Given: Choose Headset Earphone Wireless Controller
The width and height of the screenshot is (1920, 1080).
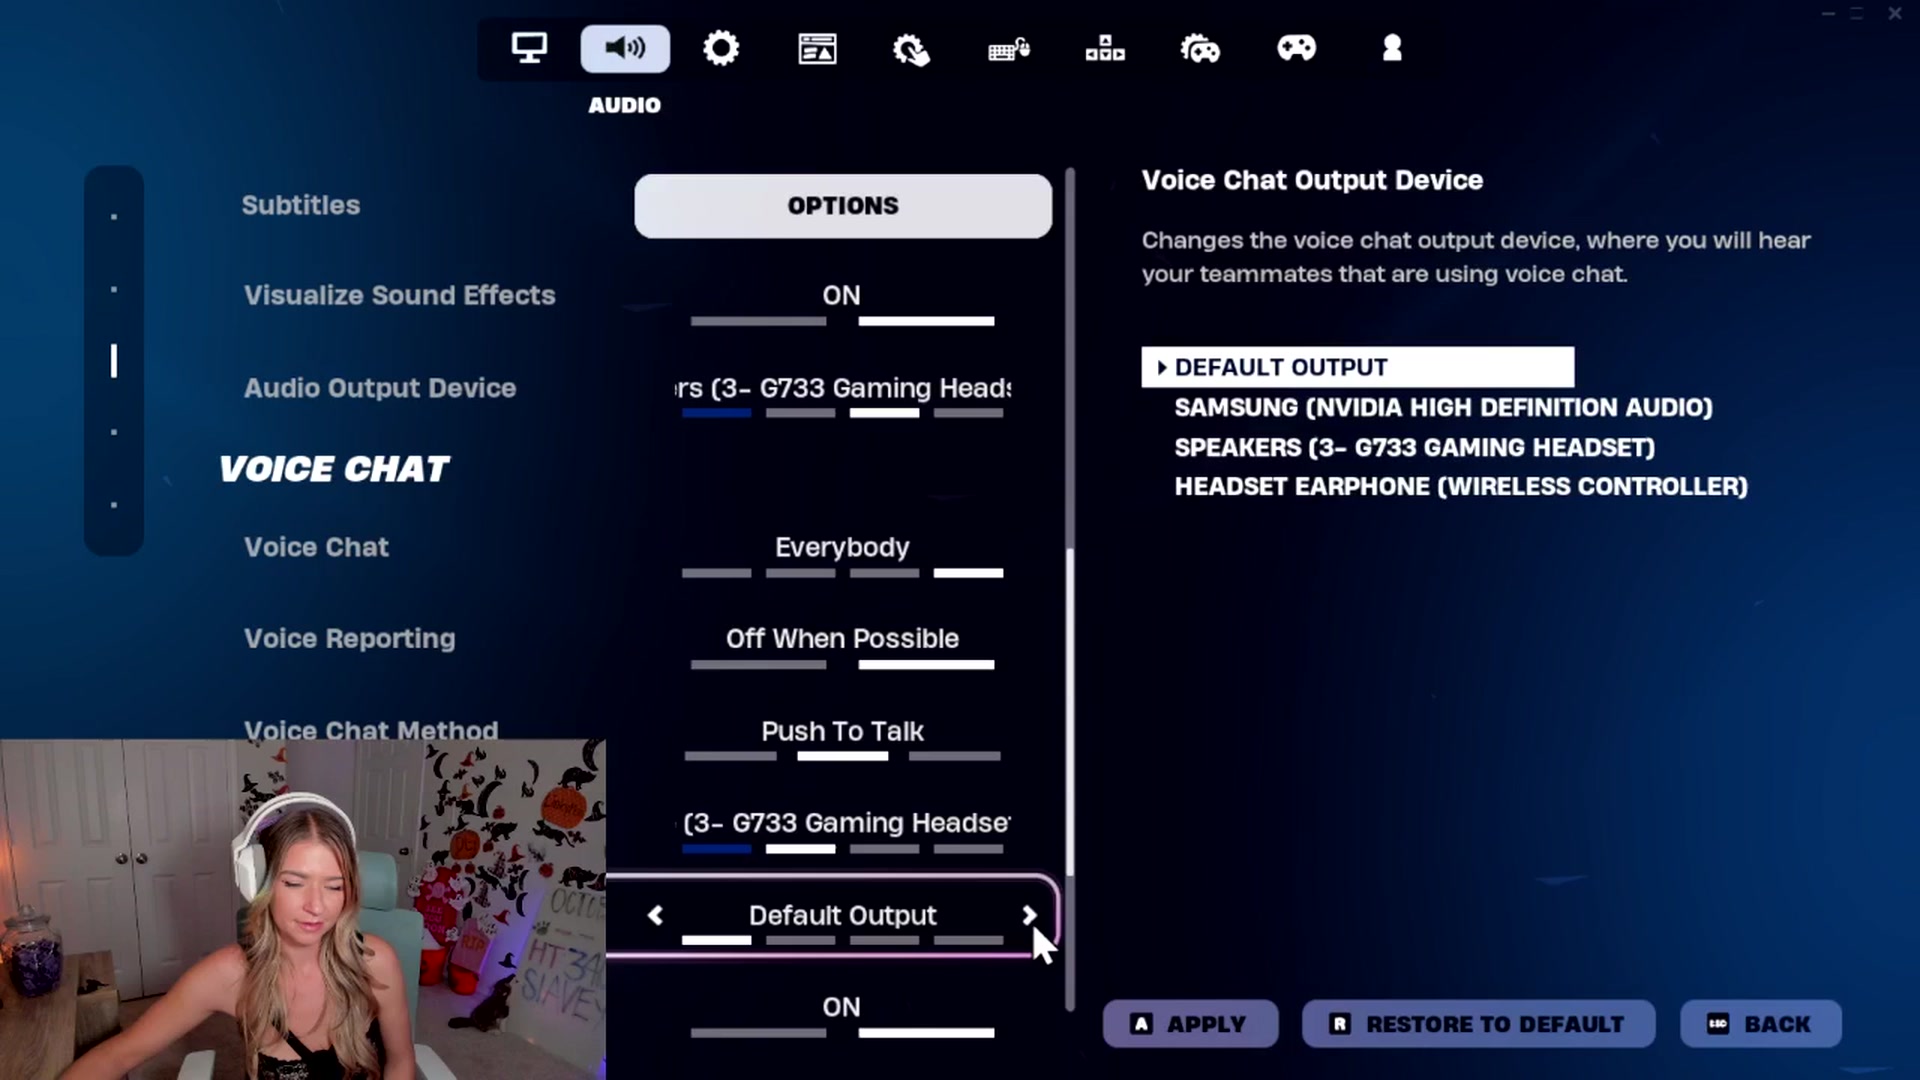Looking at the screenshot, I should click(1461, 486).
